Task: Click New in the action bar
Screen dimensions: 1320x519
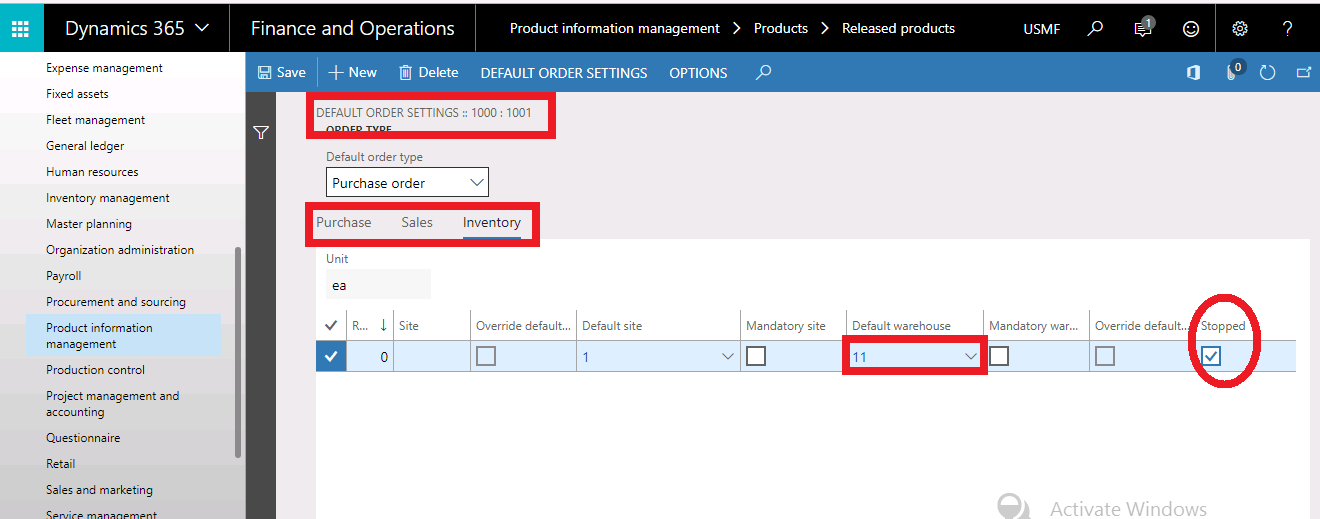Action: click(x=353, y=72)
